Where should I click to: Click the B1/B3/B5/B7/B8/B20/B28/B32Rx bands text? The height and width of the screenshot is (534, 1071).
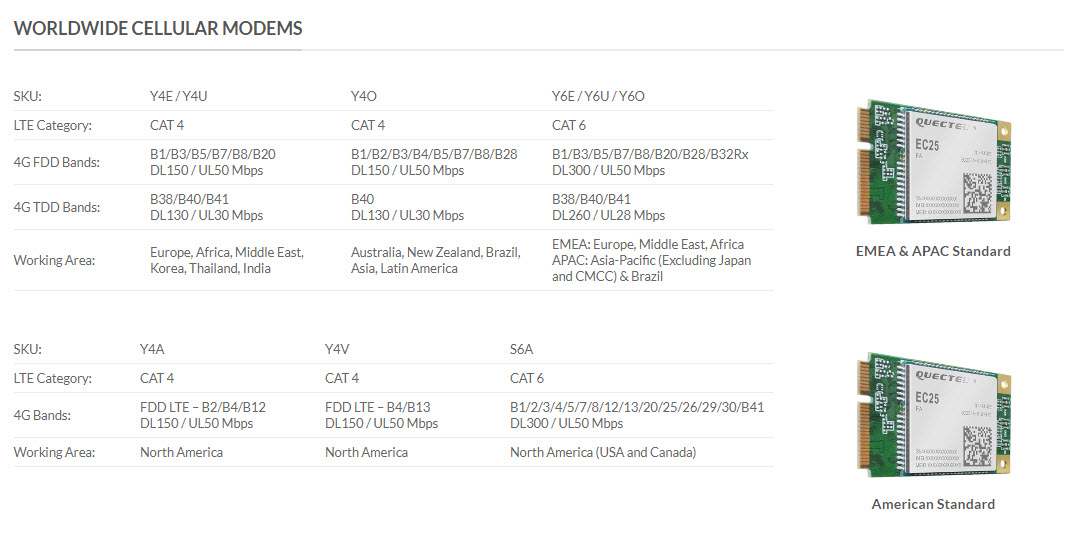[x=650, y=154]
